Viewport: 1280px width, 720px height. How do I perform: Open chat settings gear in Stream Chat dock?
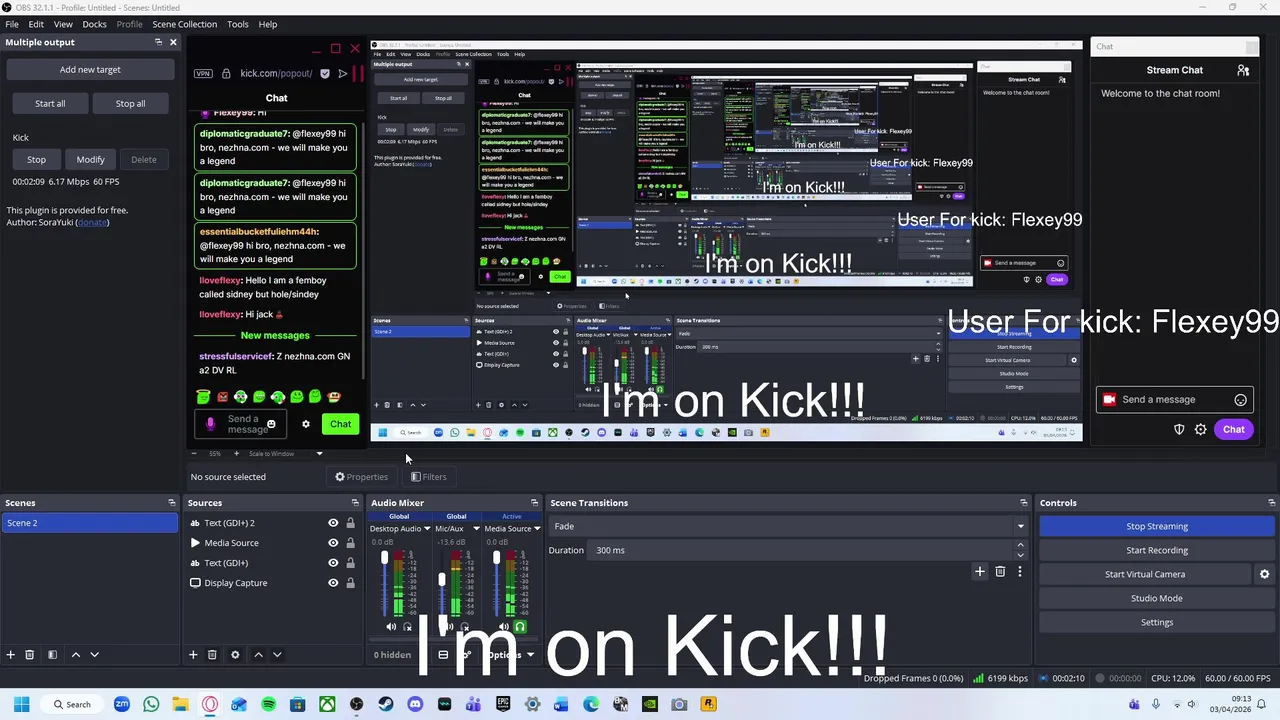coord(1201,430)
